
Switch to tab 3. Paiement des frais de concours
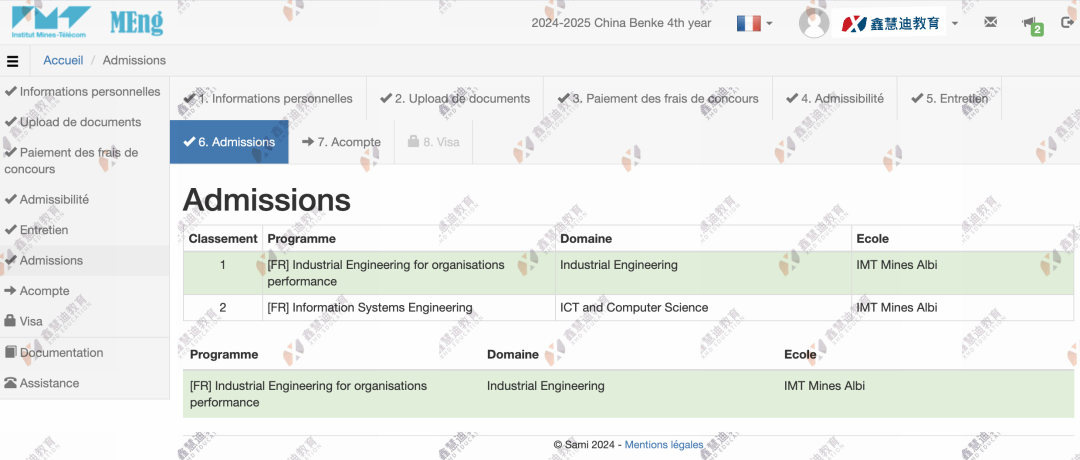(x=658, y=98)
